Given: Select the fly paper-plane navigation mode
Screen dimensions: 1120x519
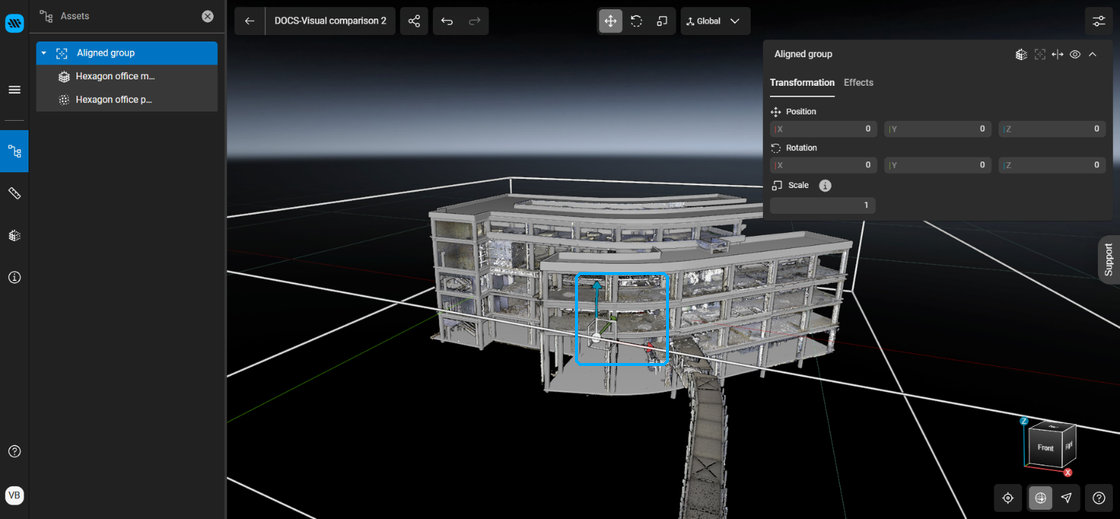Looking at the screenshot, I should [1066, 498].
